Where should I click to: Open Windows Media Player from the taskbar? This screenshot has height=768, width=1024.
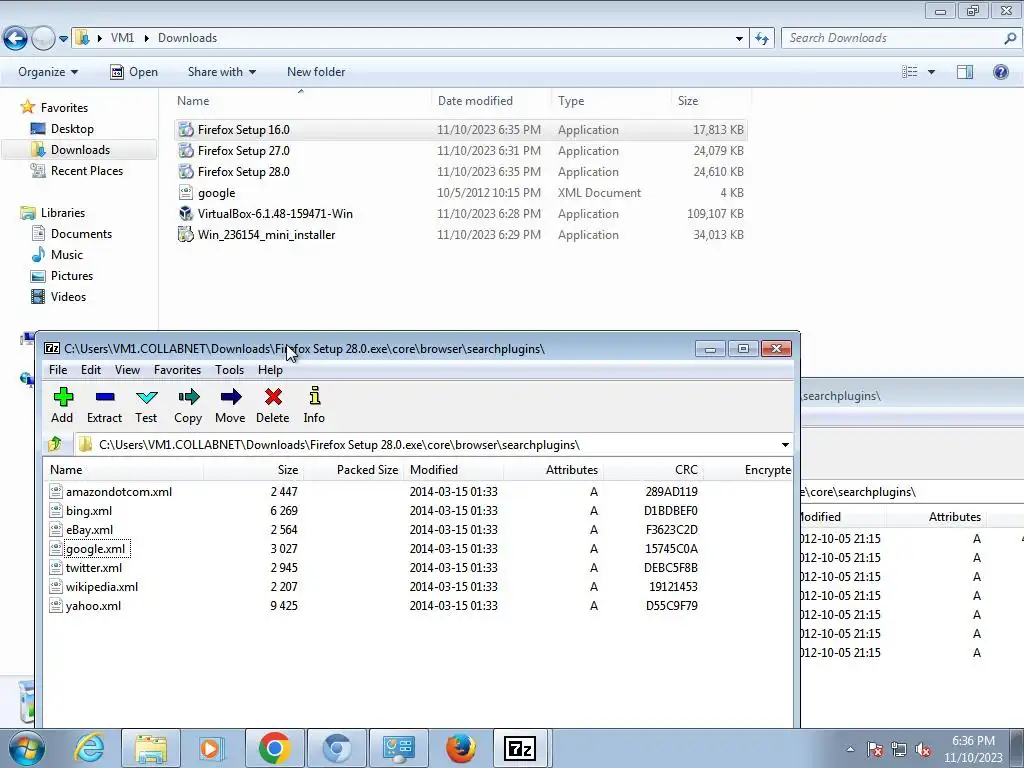210,748
